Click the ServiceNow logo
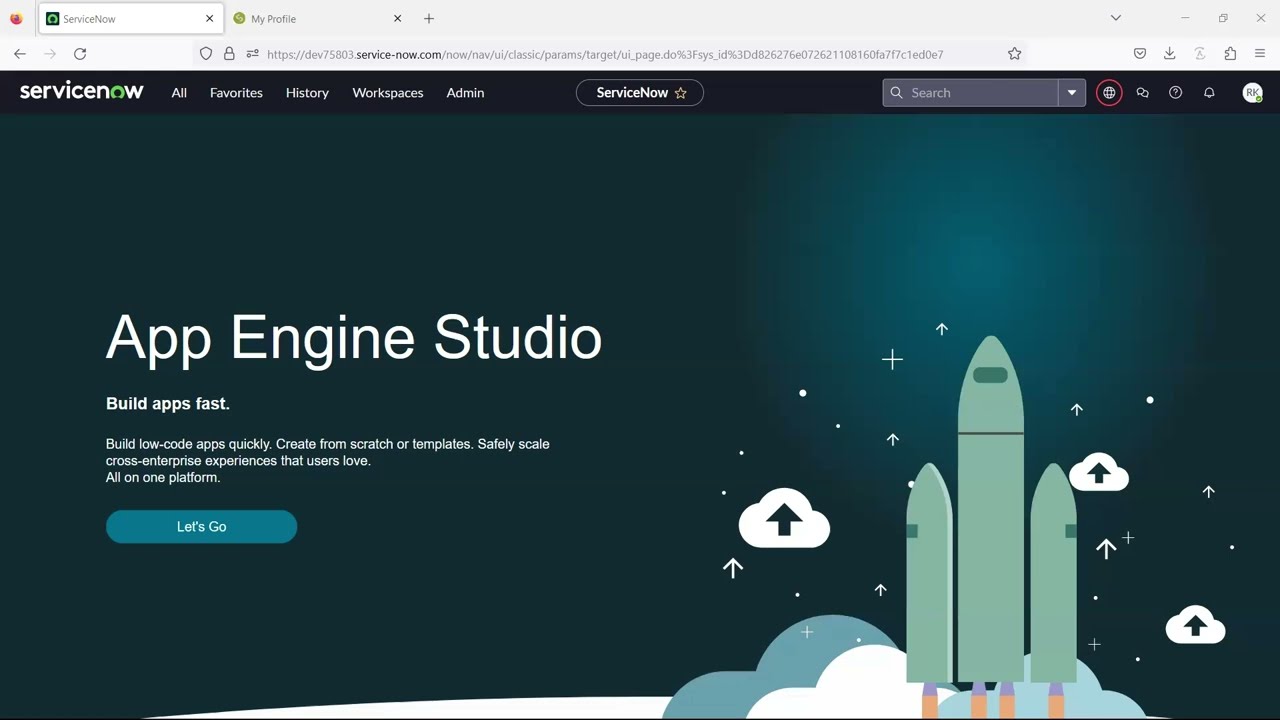The height and width of the screenshot is (720, 1280). [x=82, y=91]
